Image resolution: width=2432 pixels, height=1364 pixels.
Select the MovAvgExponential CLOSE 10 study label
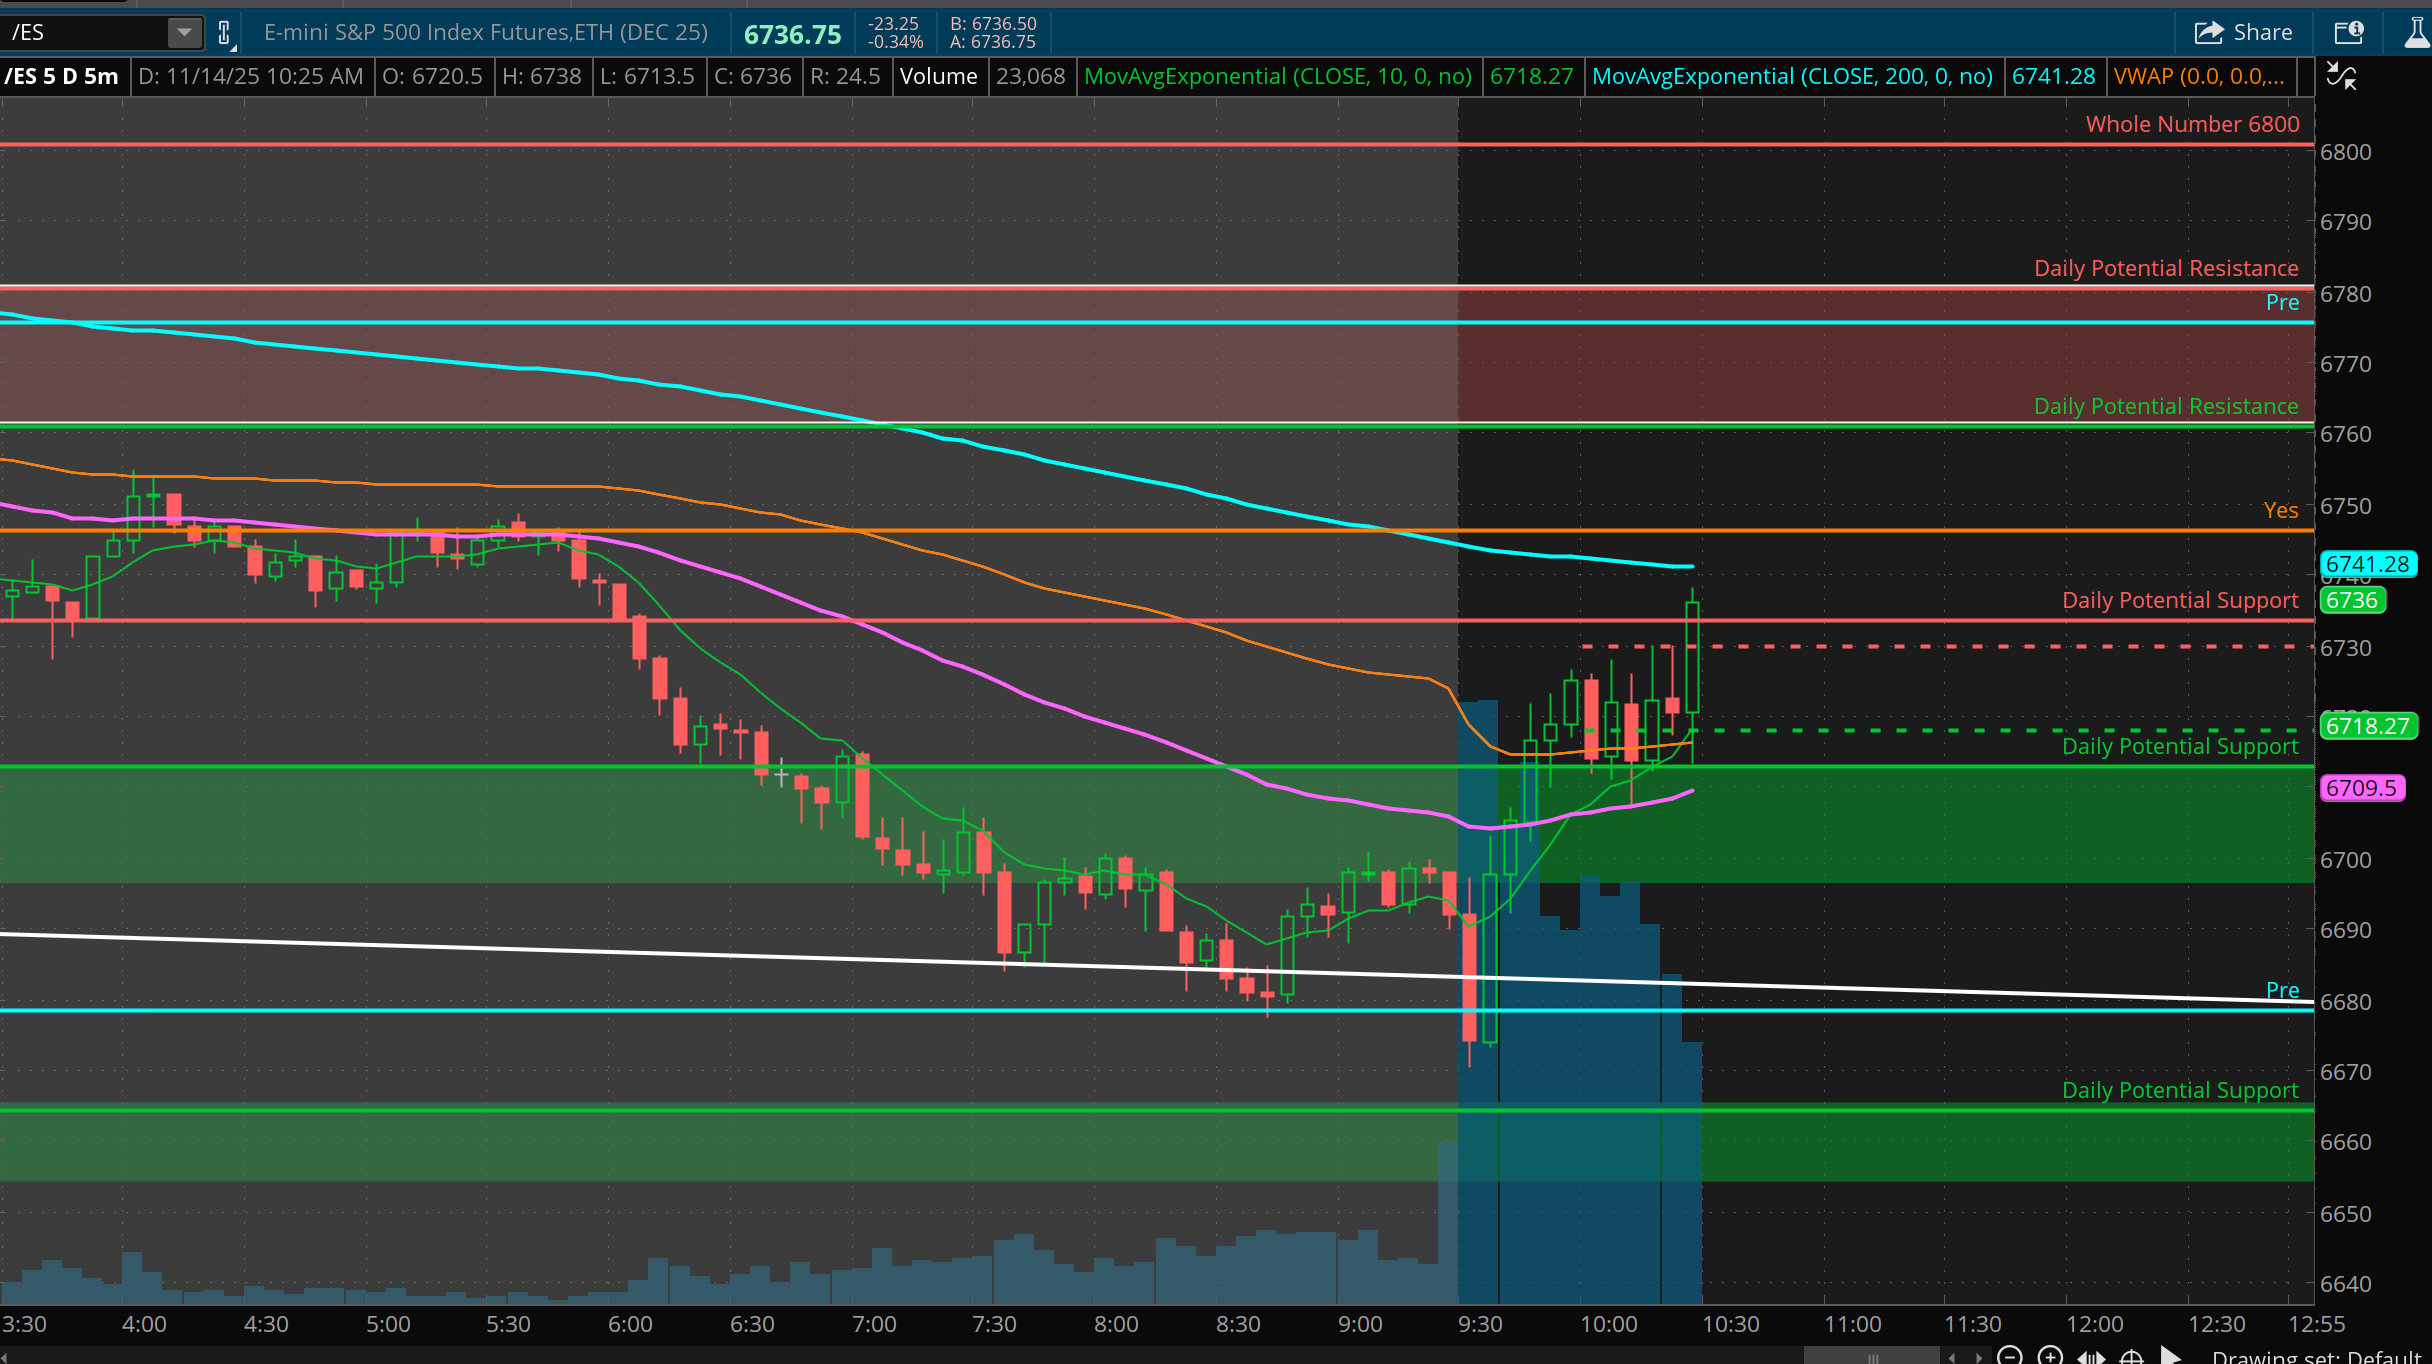[1277, 77]
